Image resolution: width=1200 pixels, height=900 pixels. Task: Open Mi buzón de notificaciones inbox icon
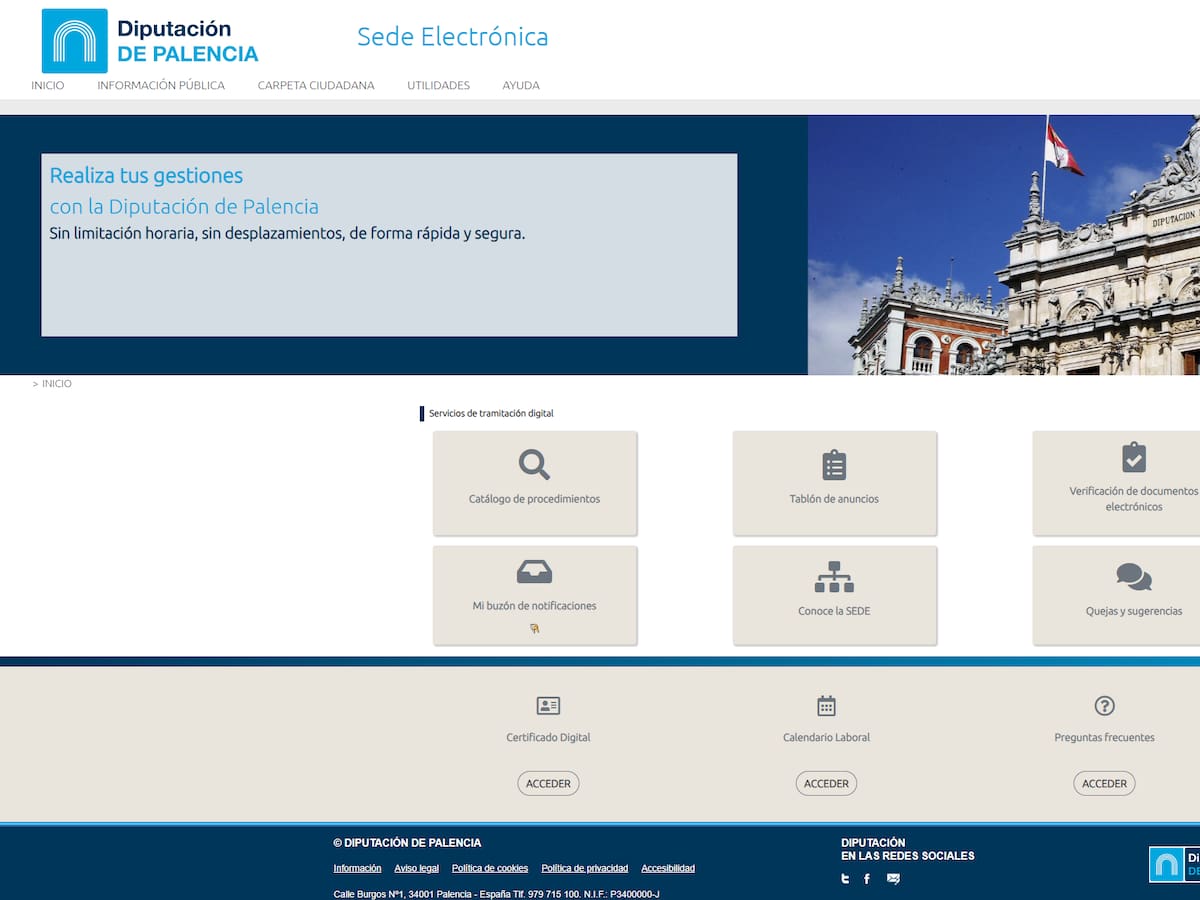tap(534, 572)
